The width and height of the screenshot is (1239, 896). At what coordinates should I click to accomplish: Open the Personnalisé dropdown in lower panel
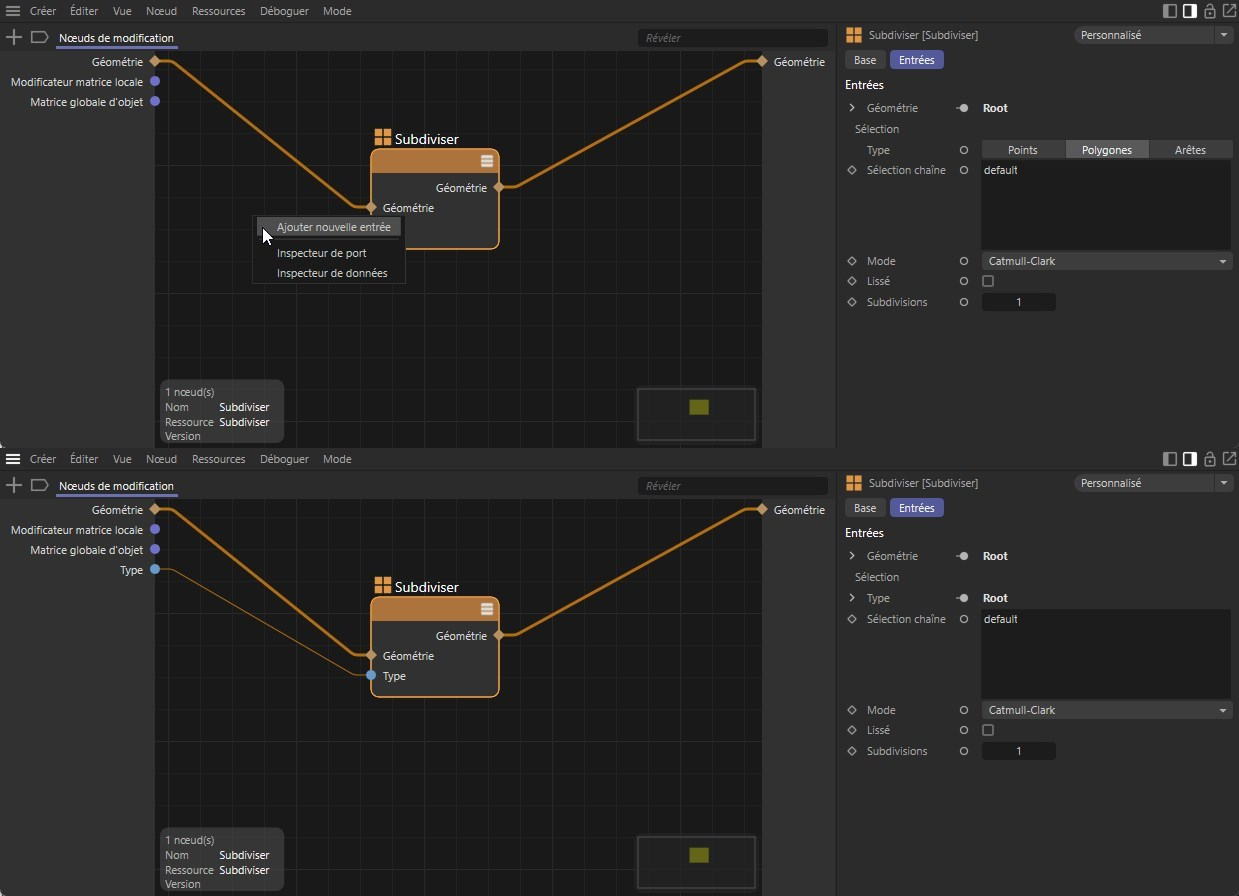[1153, 483]
